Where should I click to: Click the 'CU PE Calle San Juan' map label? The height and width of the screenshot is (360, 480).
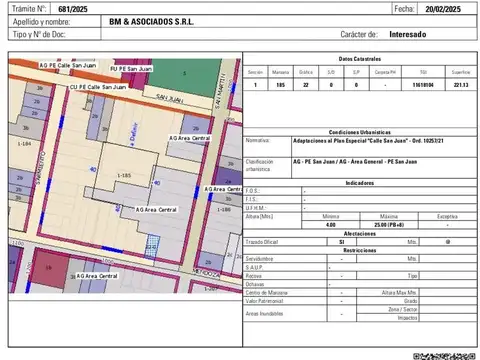[x=98, y=87]
